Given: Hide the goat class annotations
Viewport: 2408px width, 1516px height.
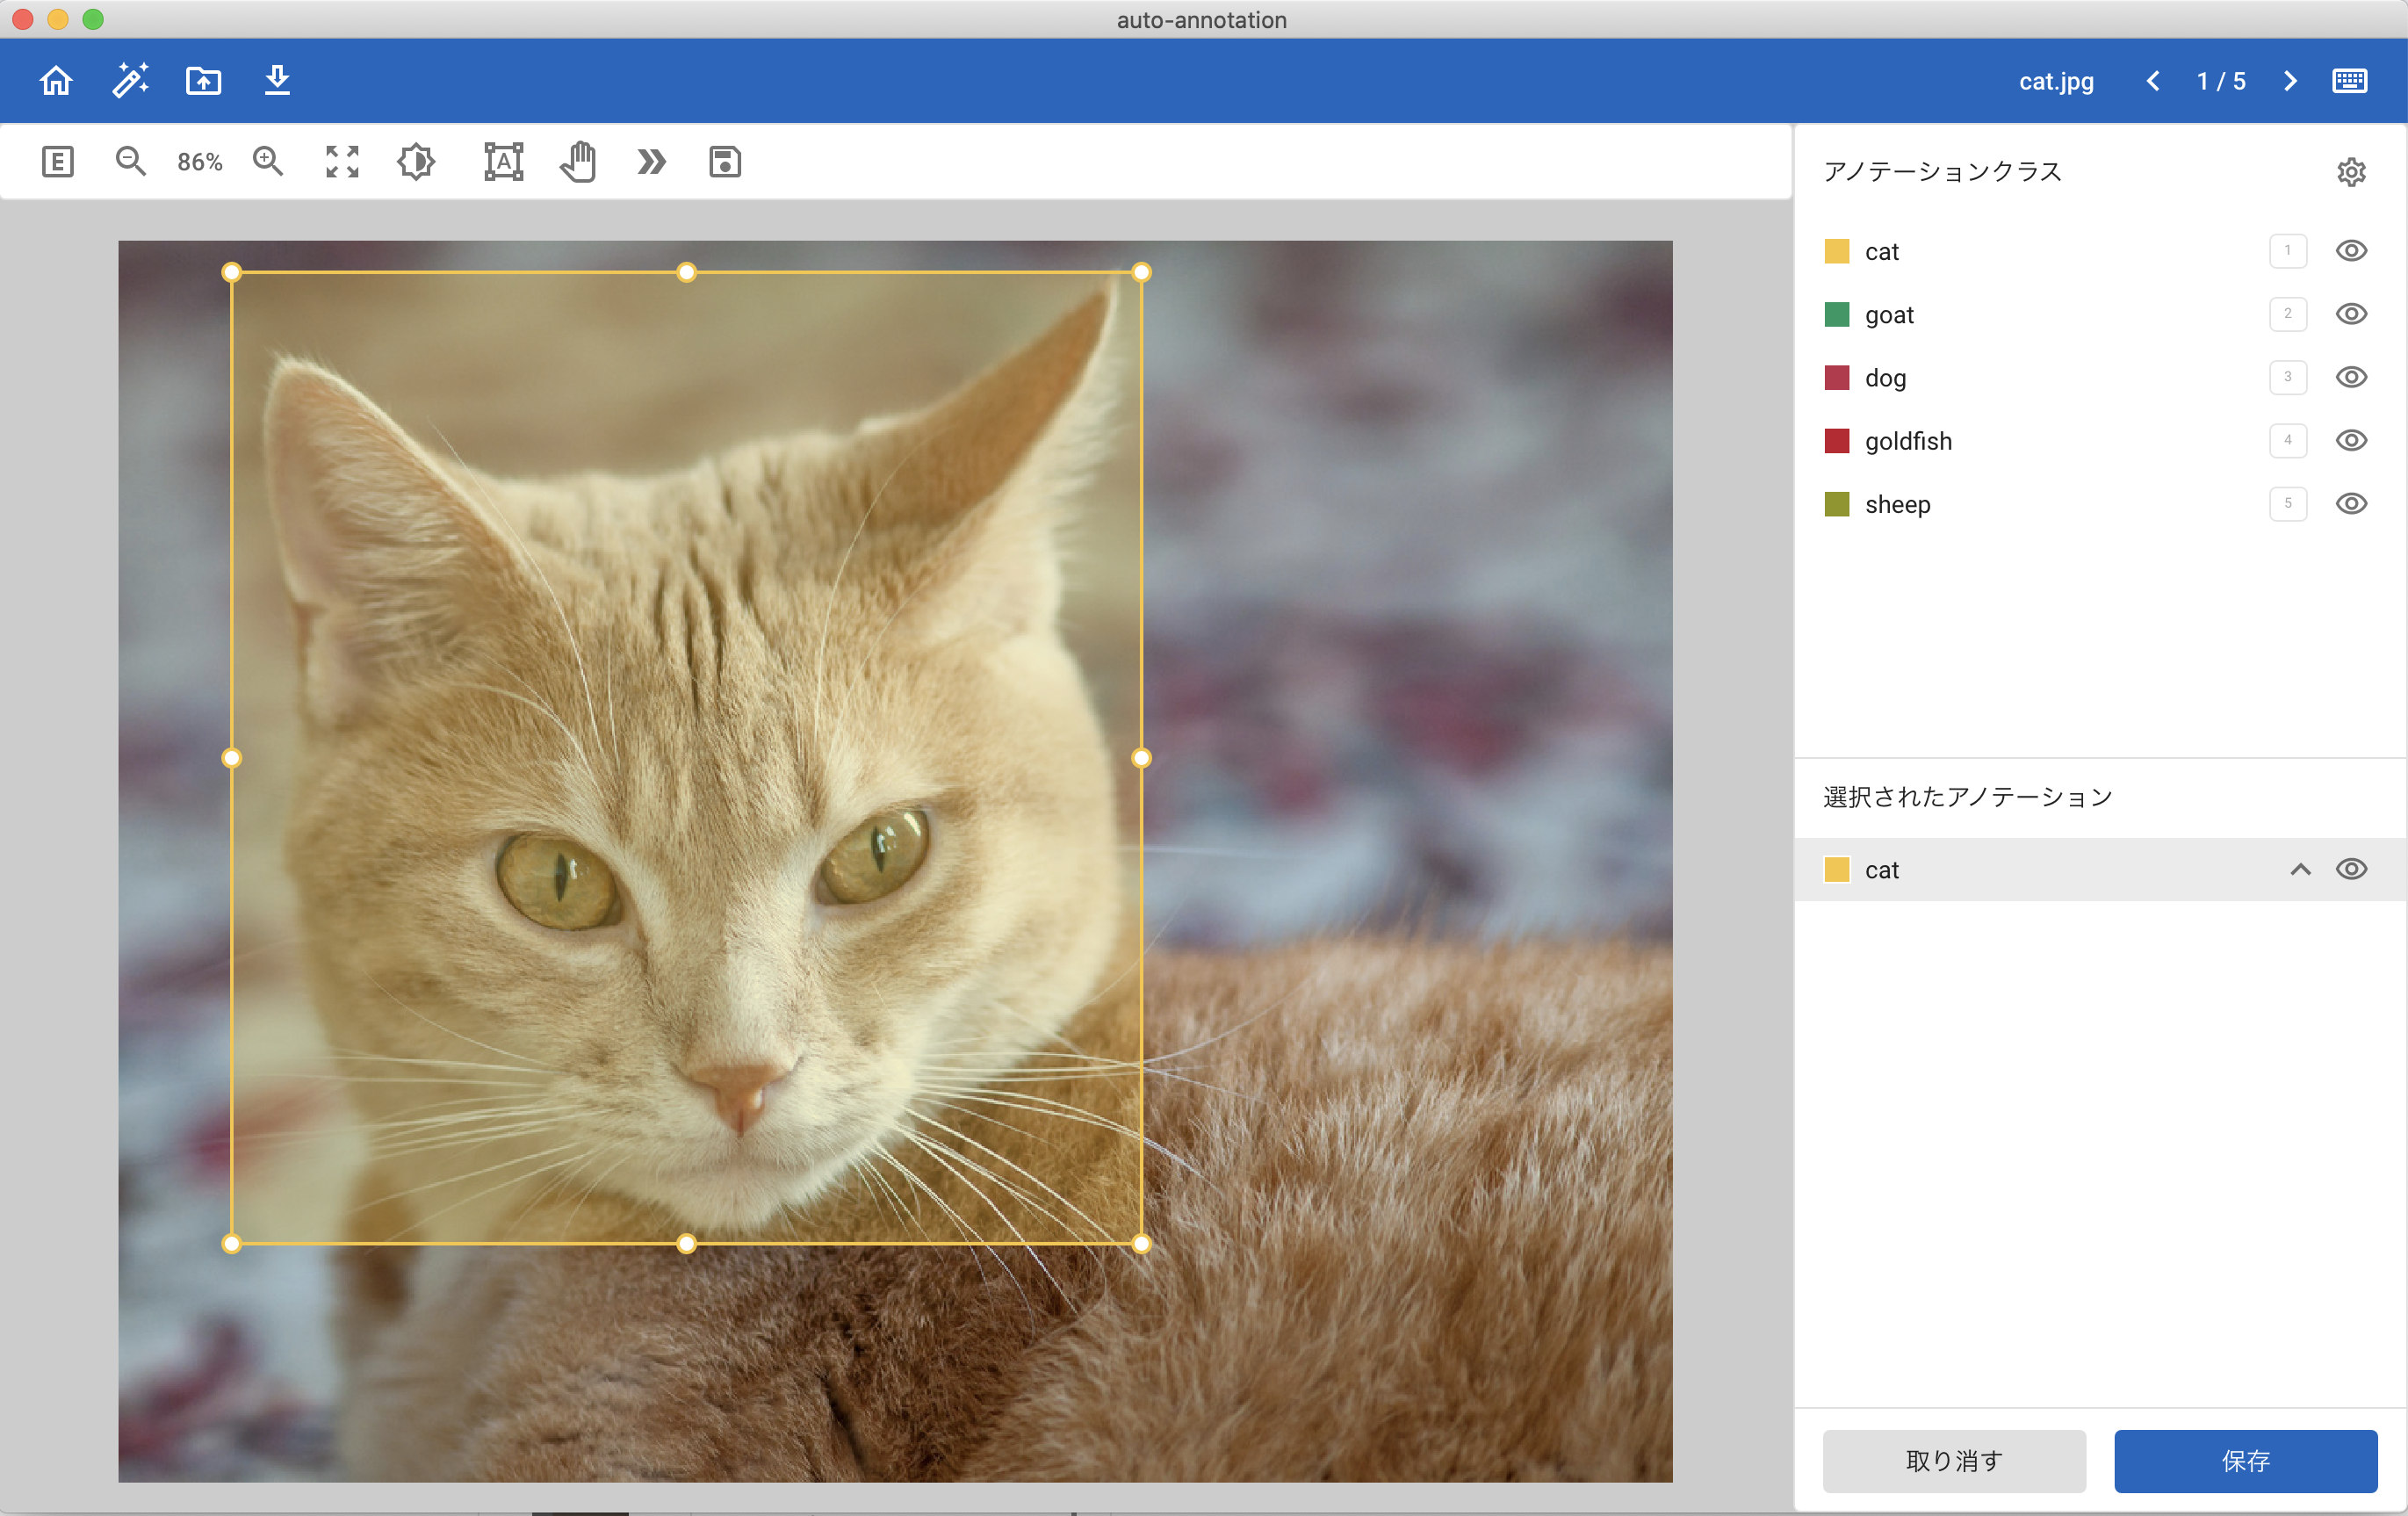Looking at the screenshot, I should [2350, 314].
